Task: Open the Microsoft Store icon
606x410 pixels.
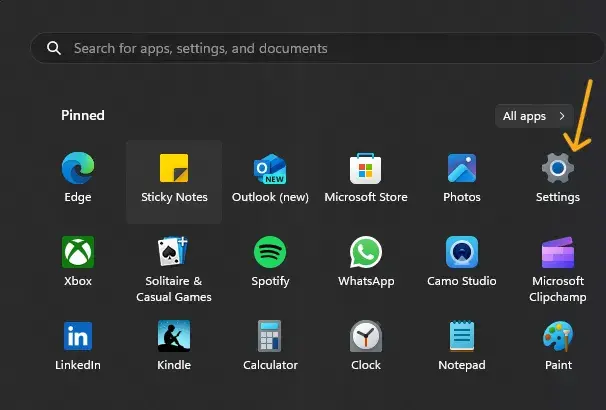Action: tap(366, 168)
